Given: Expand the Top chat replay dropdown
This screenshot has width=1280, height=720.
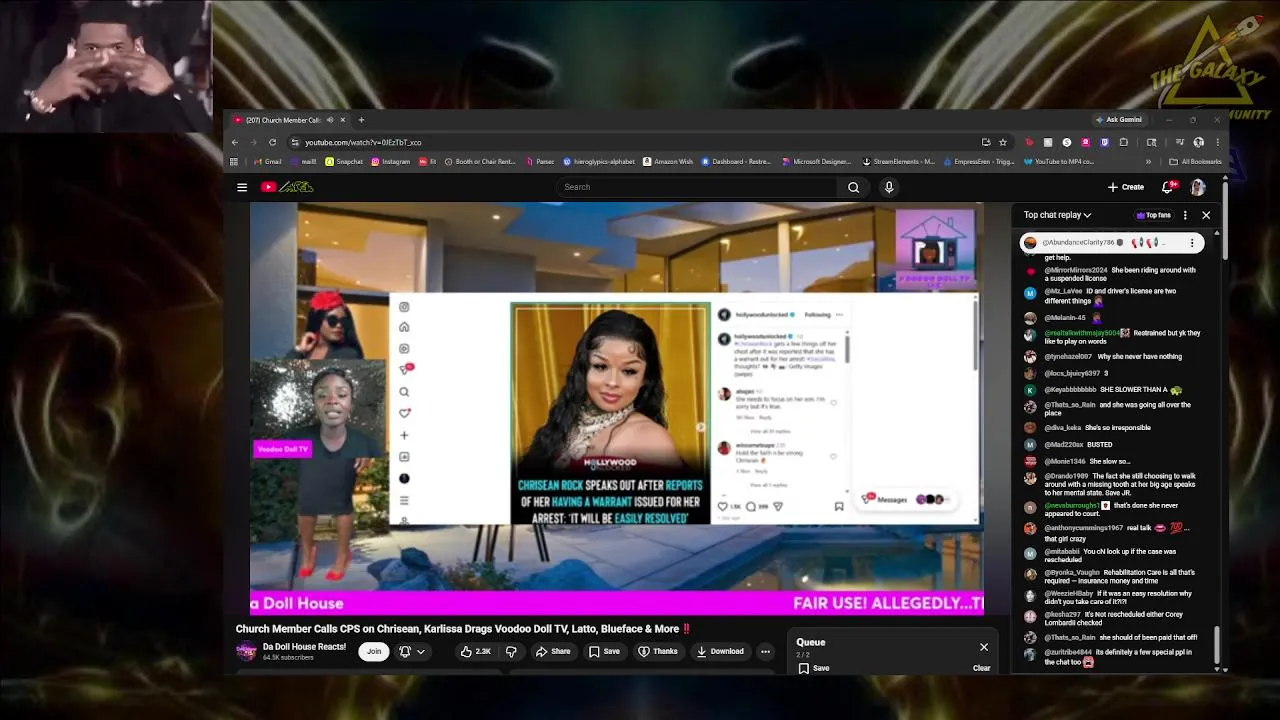Looking at the screenshot, I should (1057, 215).
